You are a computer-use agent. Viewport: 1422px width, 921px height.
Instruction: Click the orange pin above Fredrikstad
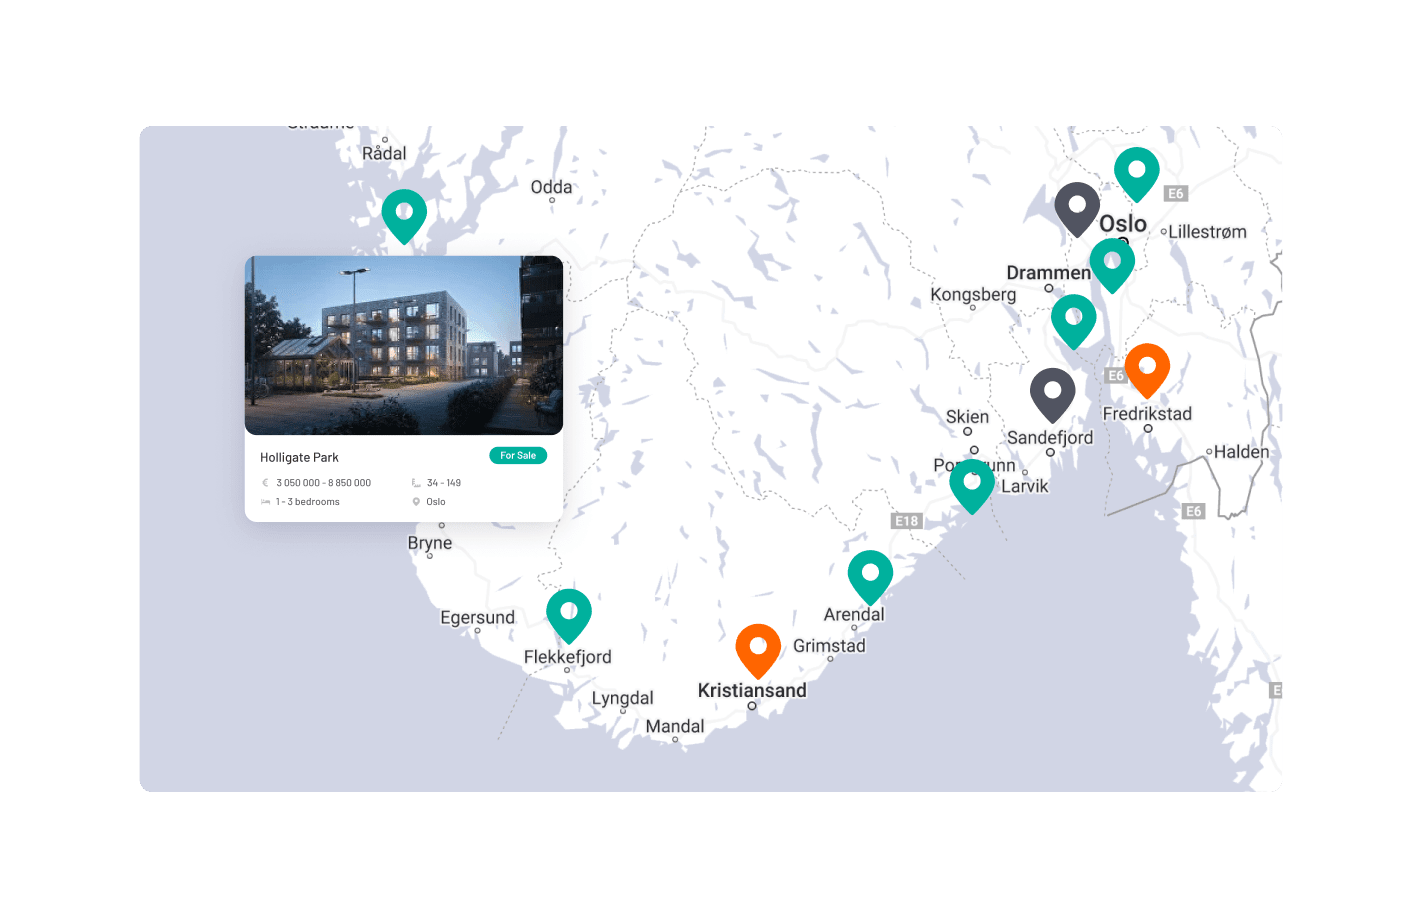(x=1147, y=368)
